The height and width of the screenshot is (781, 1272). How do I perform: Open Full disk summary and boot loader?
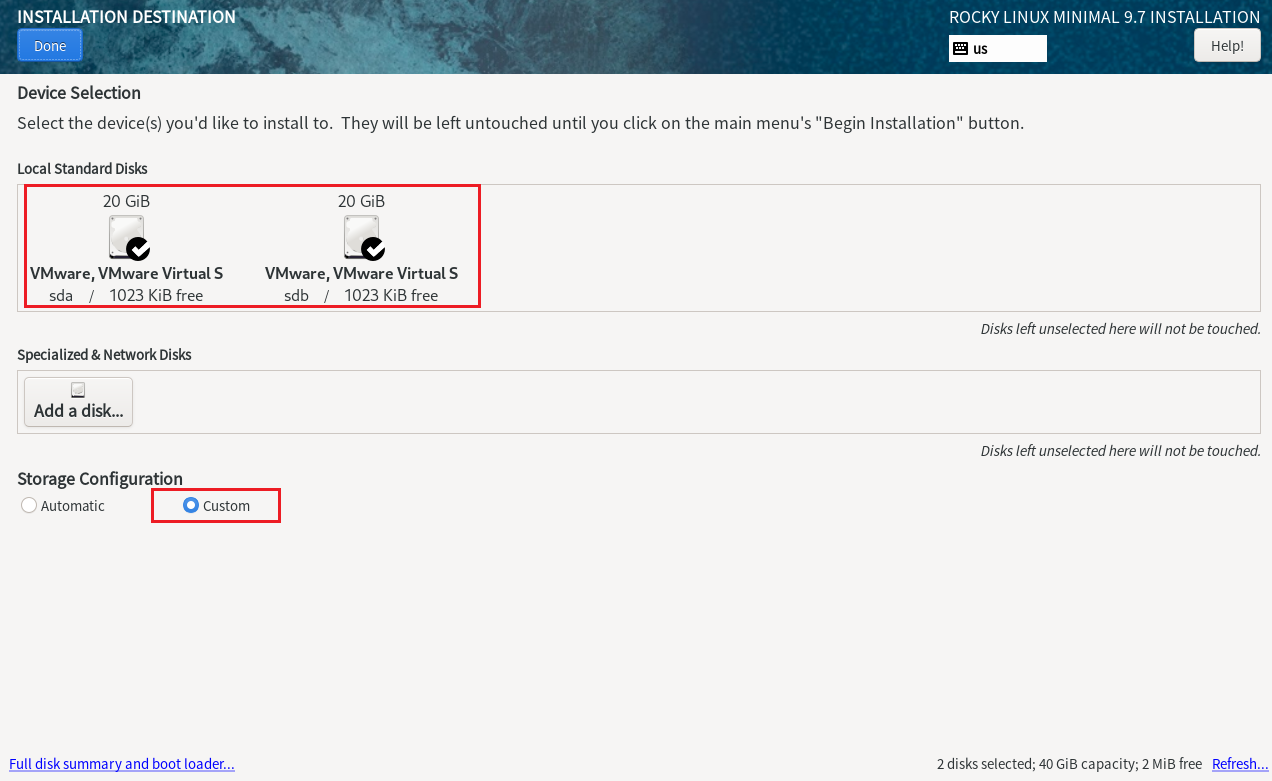pos(122,764)
